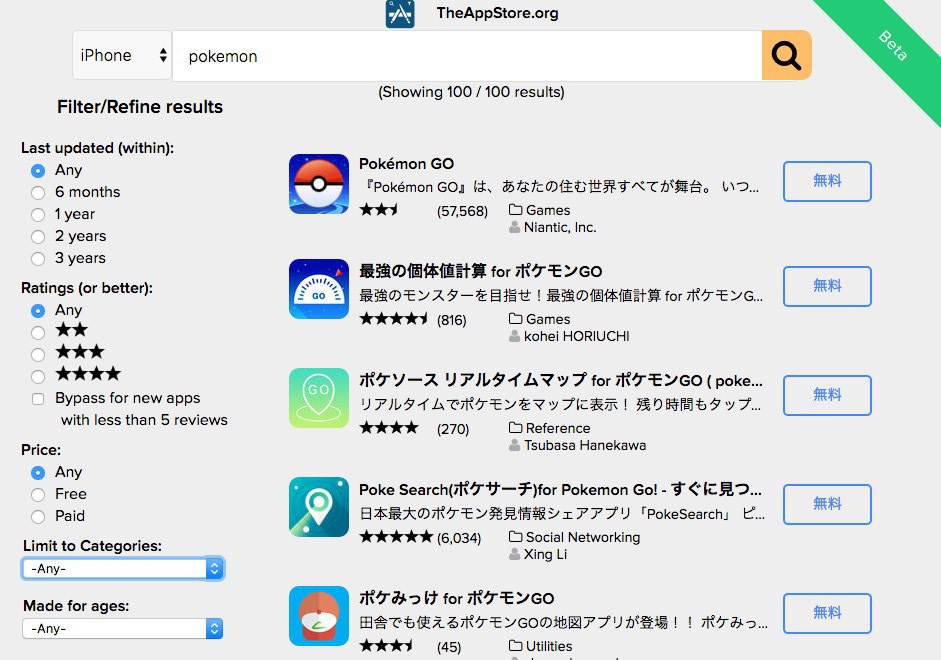The image size is (941, 660).
Task: Click five-star rating of Poke Search
Action: coord(396,536)
